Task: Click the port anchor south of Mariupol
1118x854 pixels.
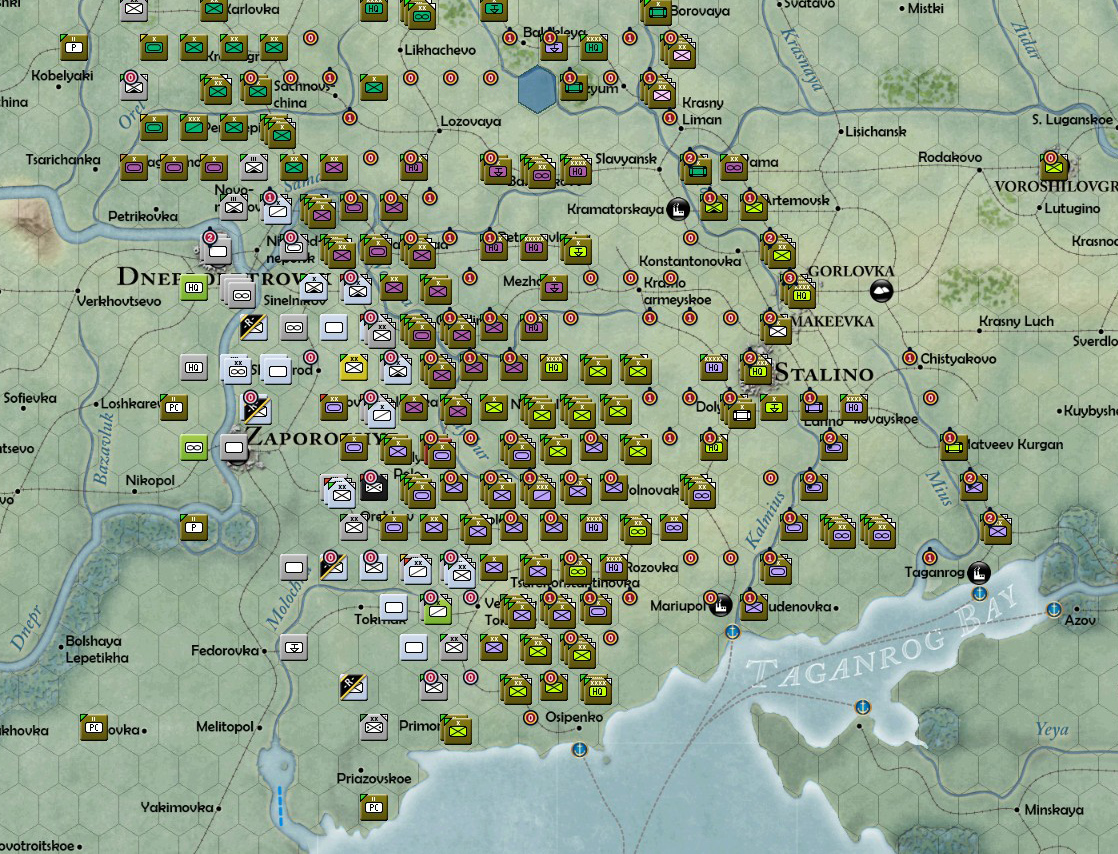Action: 732,633
